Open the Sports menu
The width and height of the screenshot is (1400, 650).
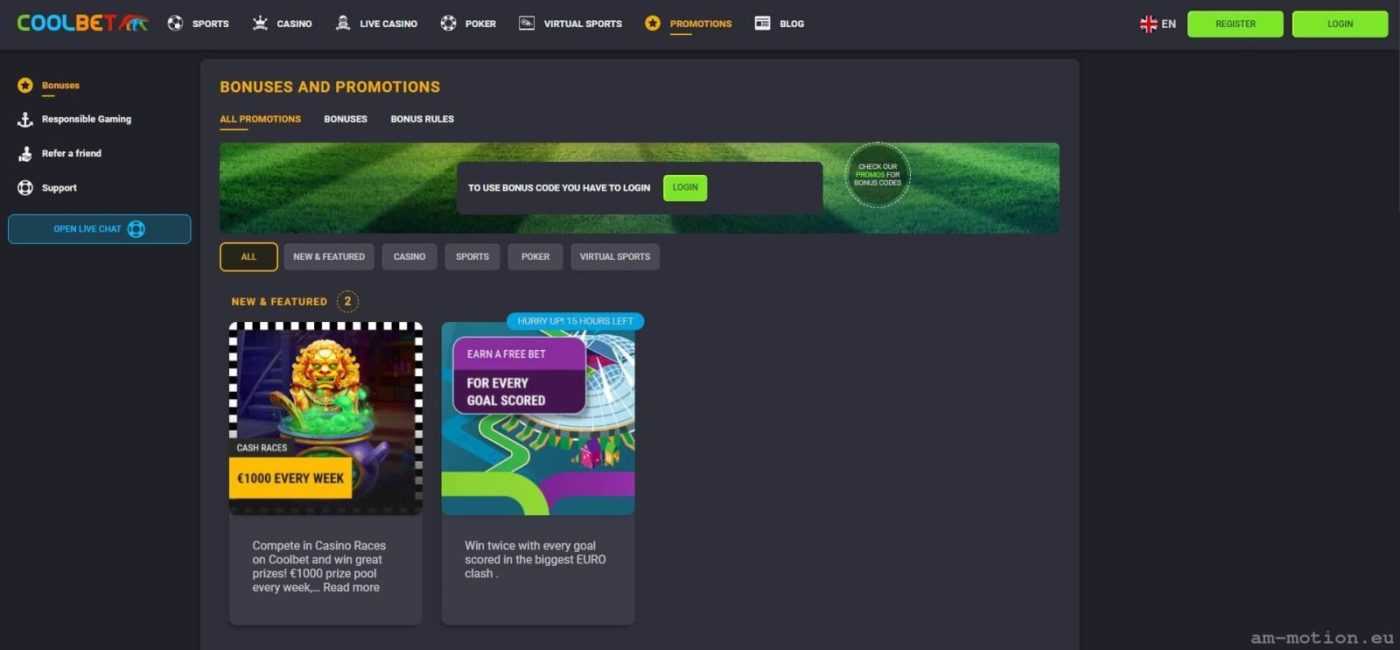(210, 24)
